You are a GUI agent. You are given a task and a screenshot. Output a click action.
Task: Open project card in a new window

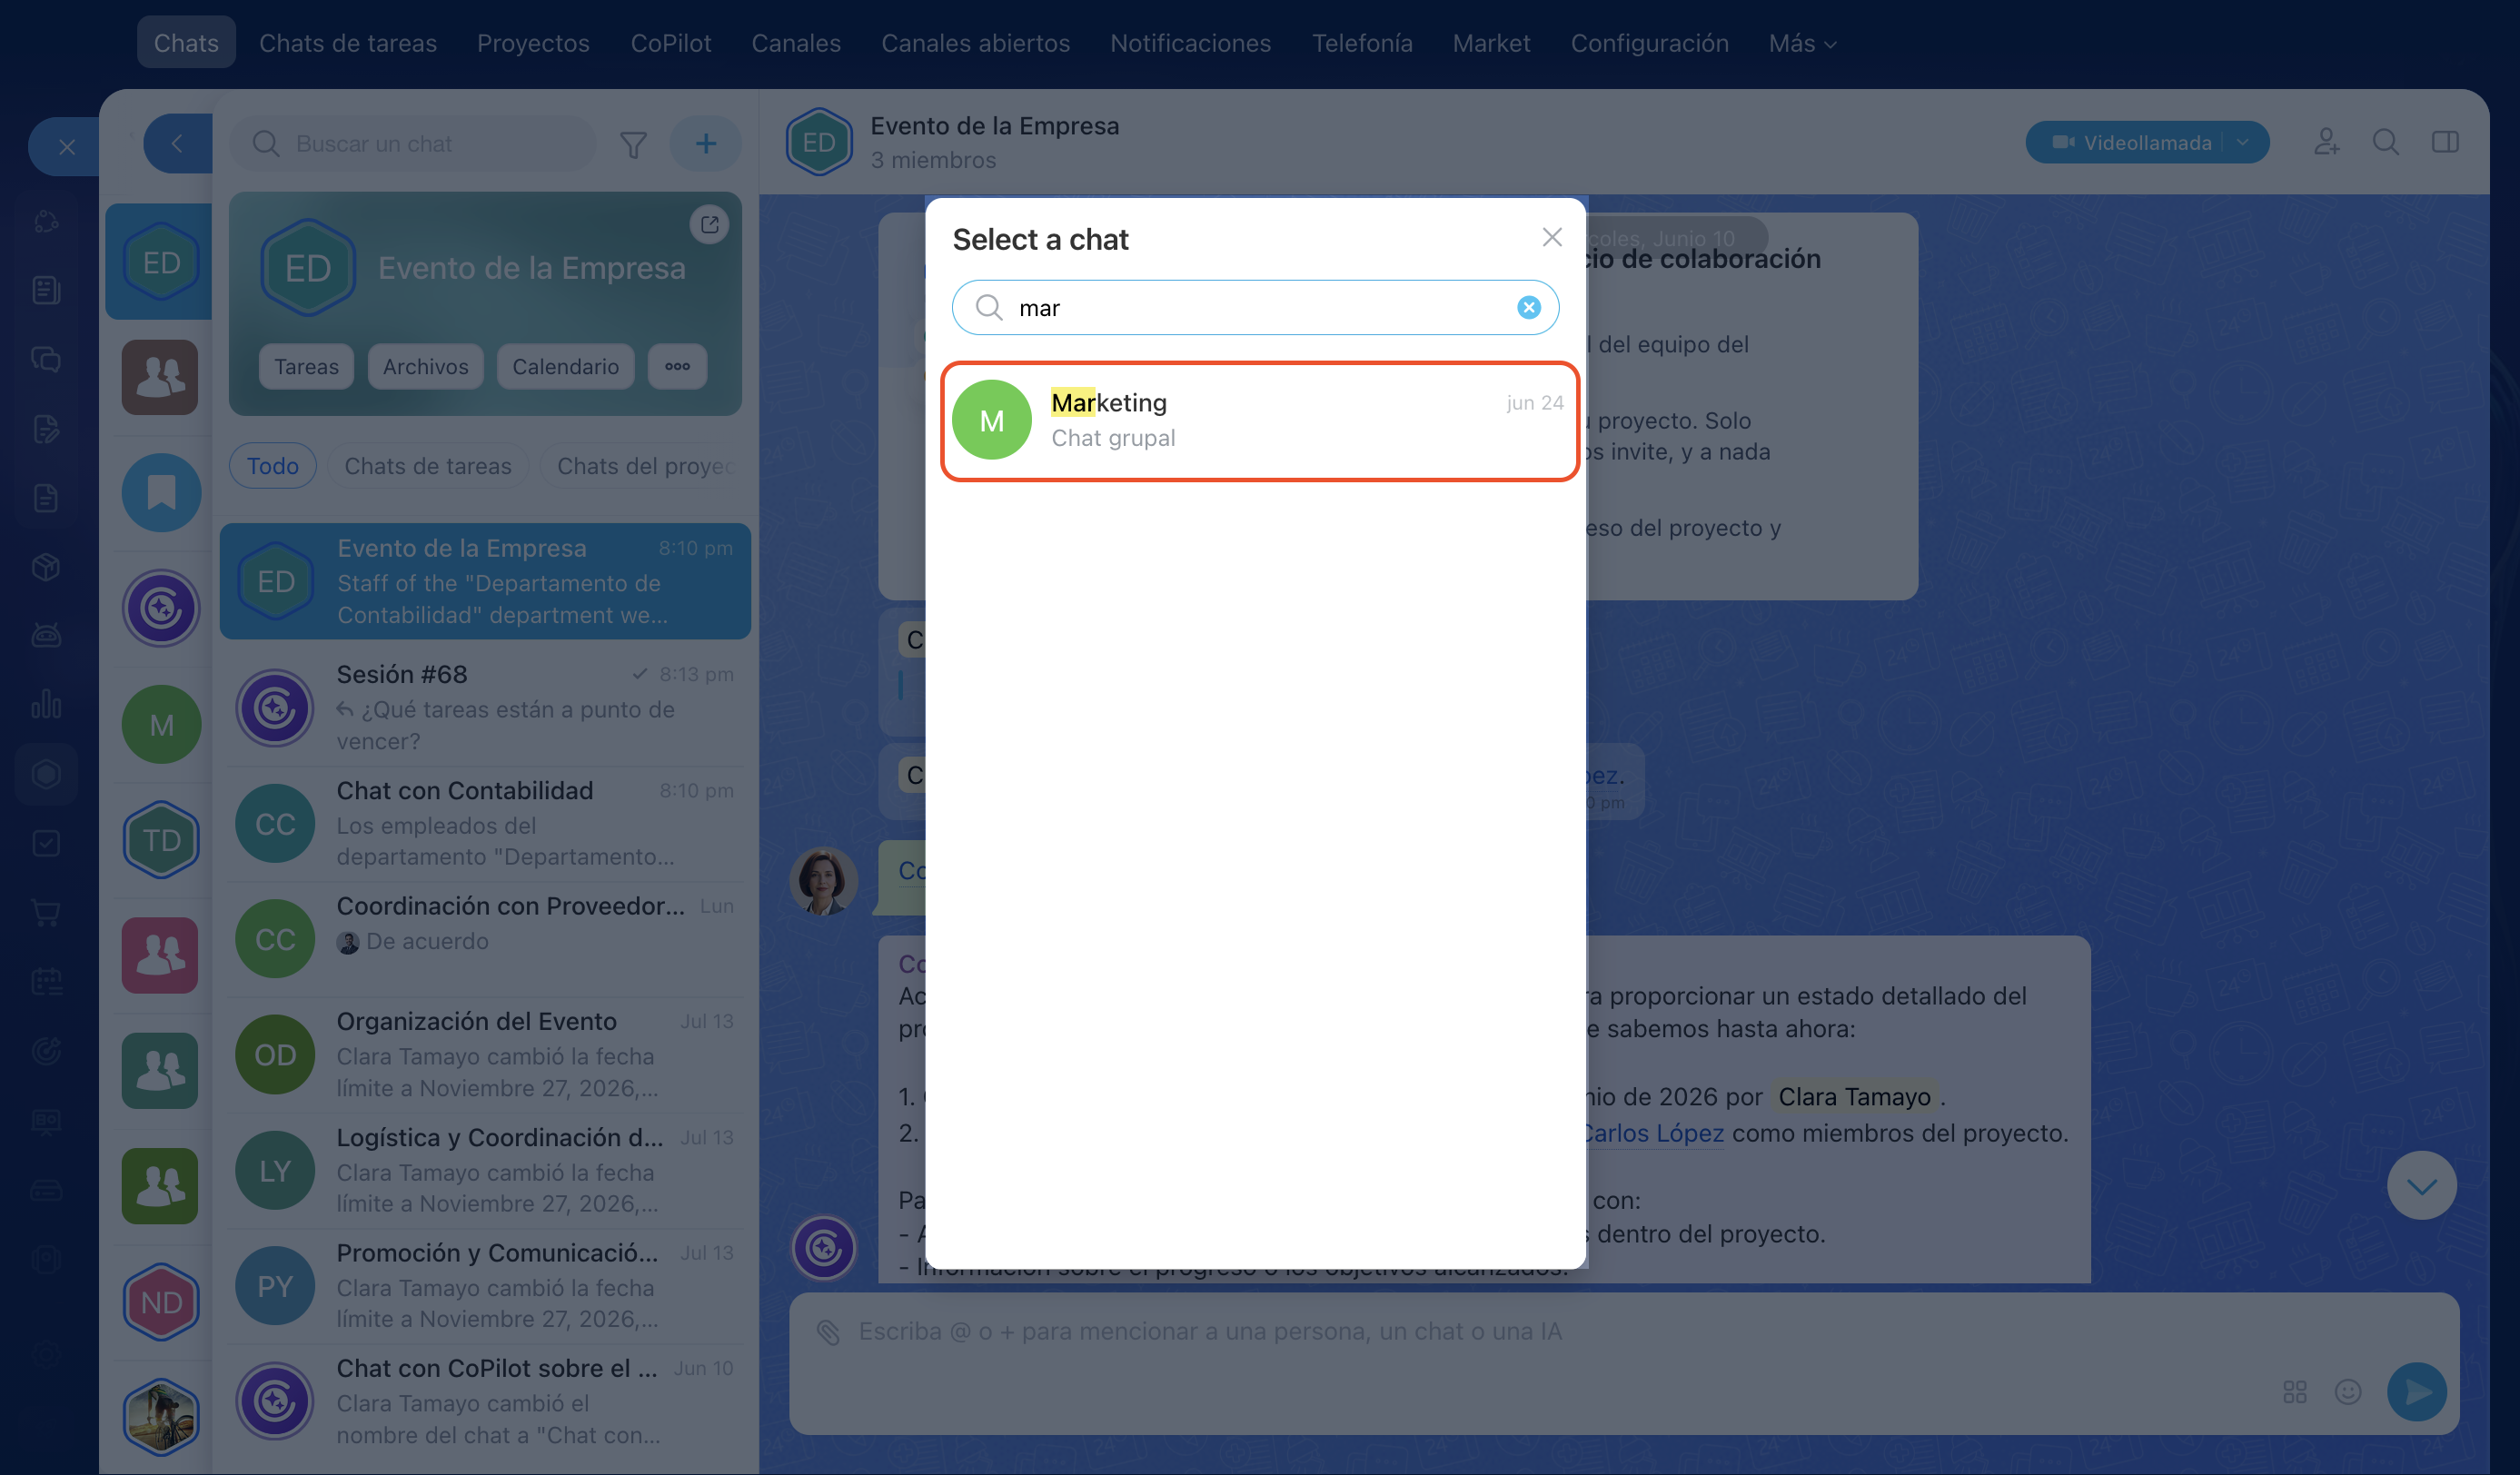coord(709,224)
